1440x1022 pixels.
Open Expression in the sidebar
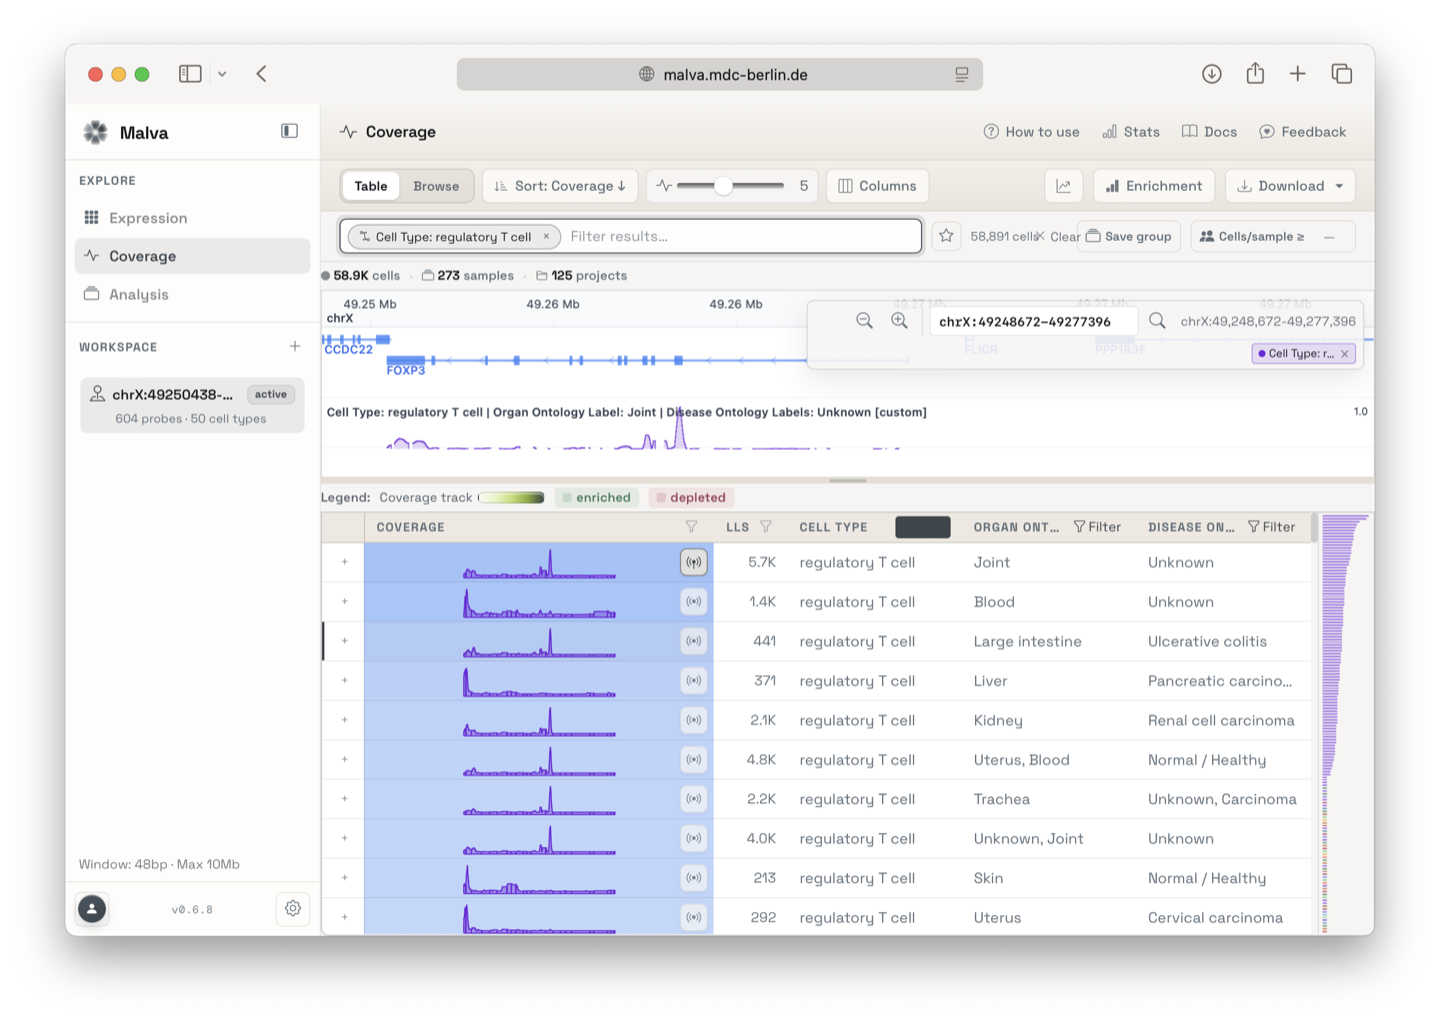(x=192, y=218)
